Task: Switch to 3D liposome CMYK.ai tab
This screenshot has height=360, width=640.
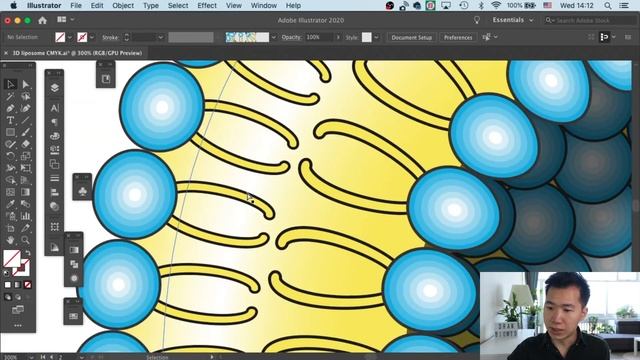Action: click(77, 53)
